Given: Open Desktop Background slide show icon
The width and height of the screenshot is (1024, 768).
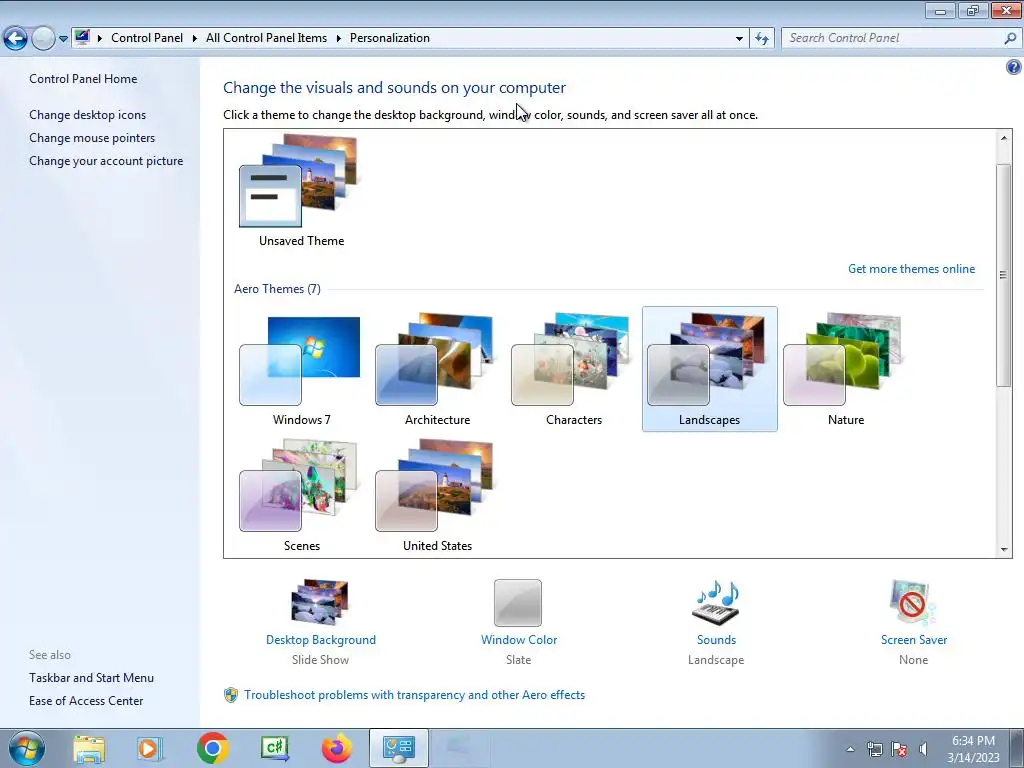Looking at the screenshot, I should tap(320, 602).
